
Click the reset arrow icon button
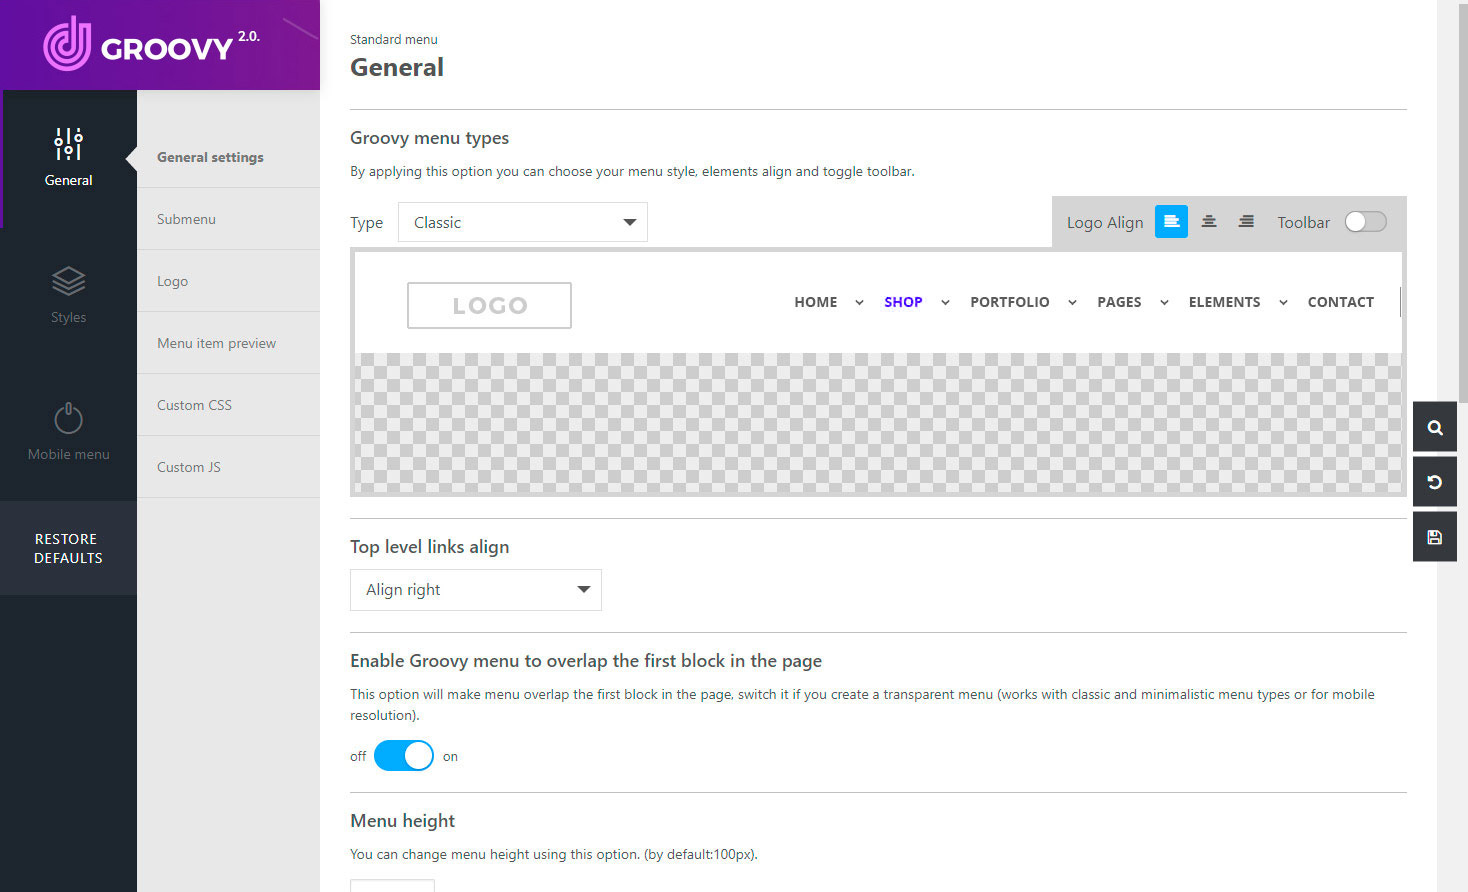point(1434,482)
